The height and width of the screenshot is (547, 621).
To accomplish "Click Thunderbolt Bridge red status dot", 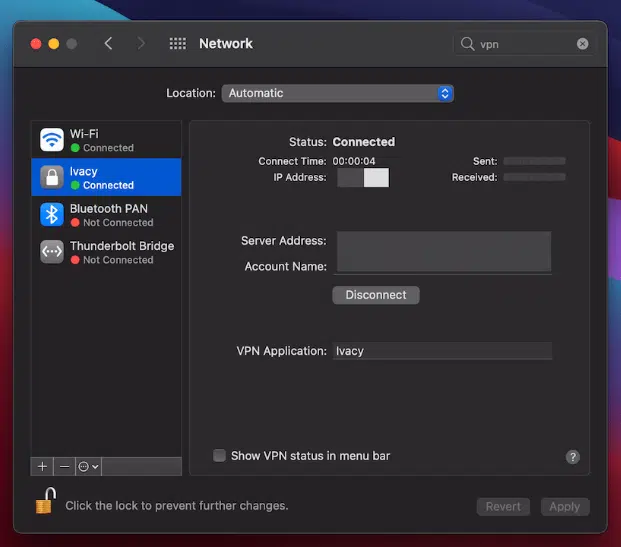I will tap(75, 260).
